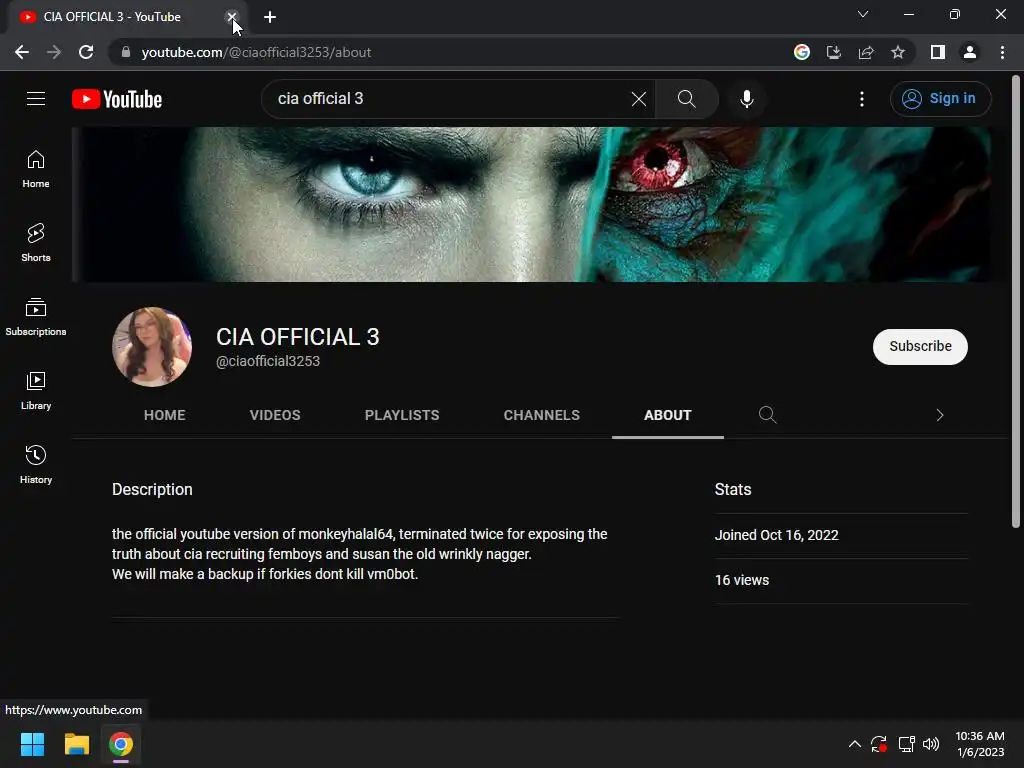Click the browser back arrow
The height and width of the screenshot is (768, 1024).
(x=22, y=52)
